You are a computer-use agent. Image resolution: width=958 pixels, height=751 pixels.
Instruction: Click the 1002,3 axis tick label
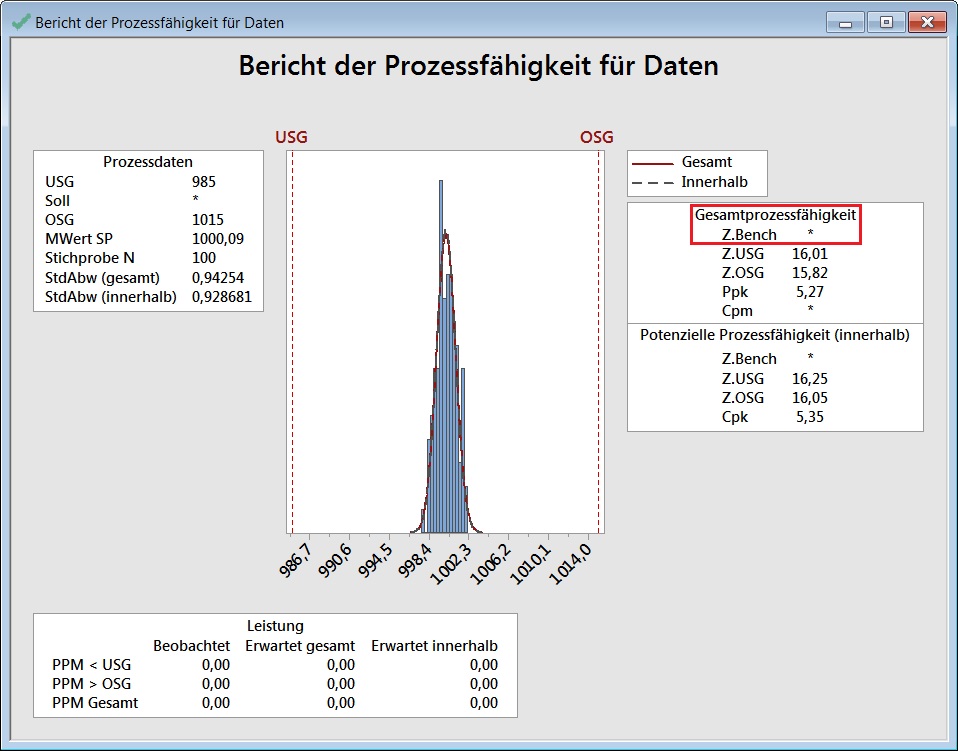coord(451,564)
